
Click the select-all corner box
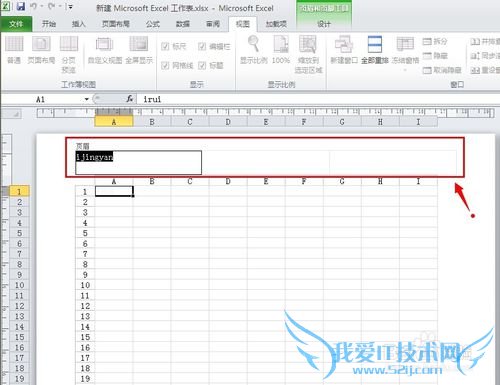tap(12, 114)
